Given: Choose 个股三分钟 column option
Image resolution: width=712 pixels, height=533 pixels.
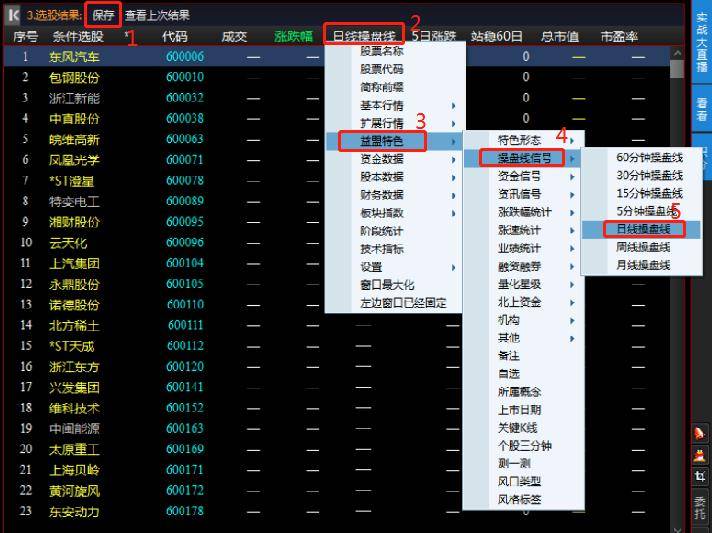Looking at the screenshot, I should (524, 446).
